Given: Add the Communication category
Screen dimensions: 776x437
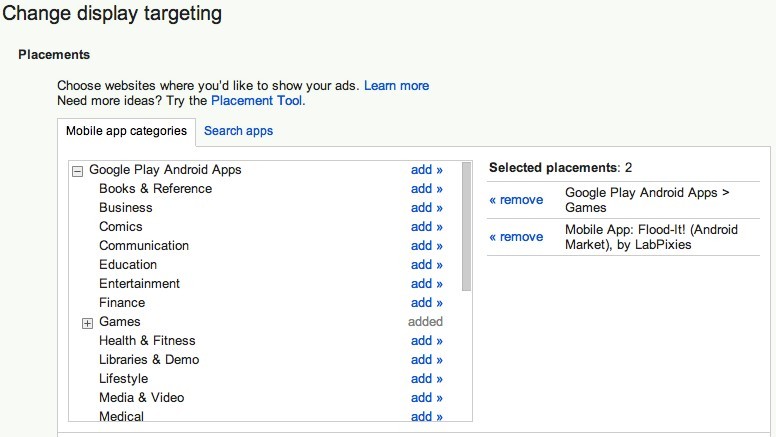Looking at the screenshot, I should point(426,246).
